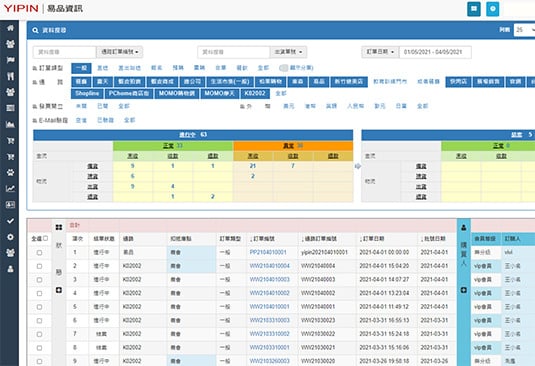Screen dimensions: 535x366
Task: Check the checkbox for row 8
Action: click(x=39, y=348)
